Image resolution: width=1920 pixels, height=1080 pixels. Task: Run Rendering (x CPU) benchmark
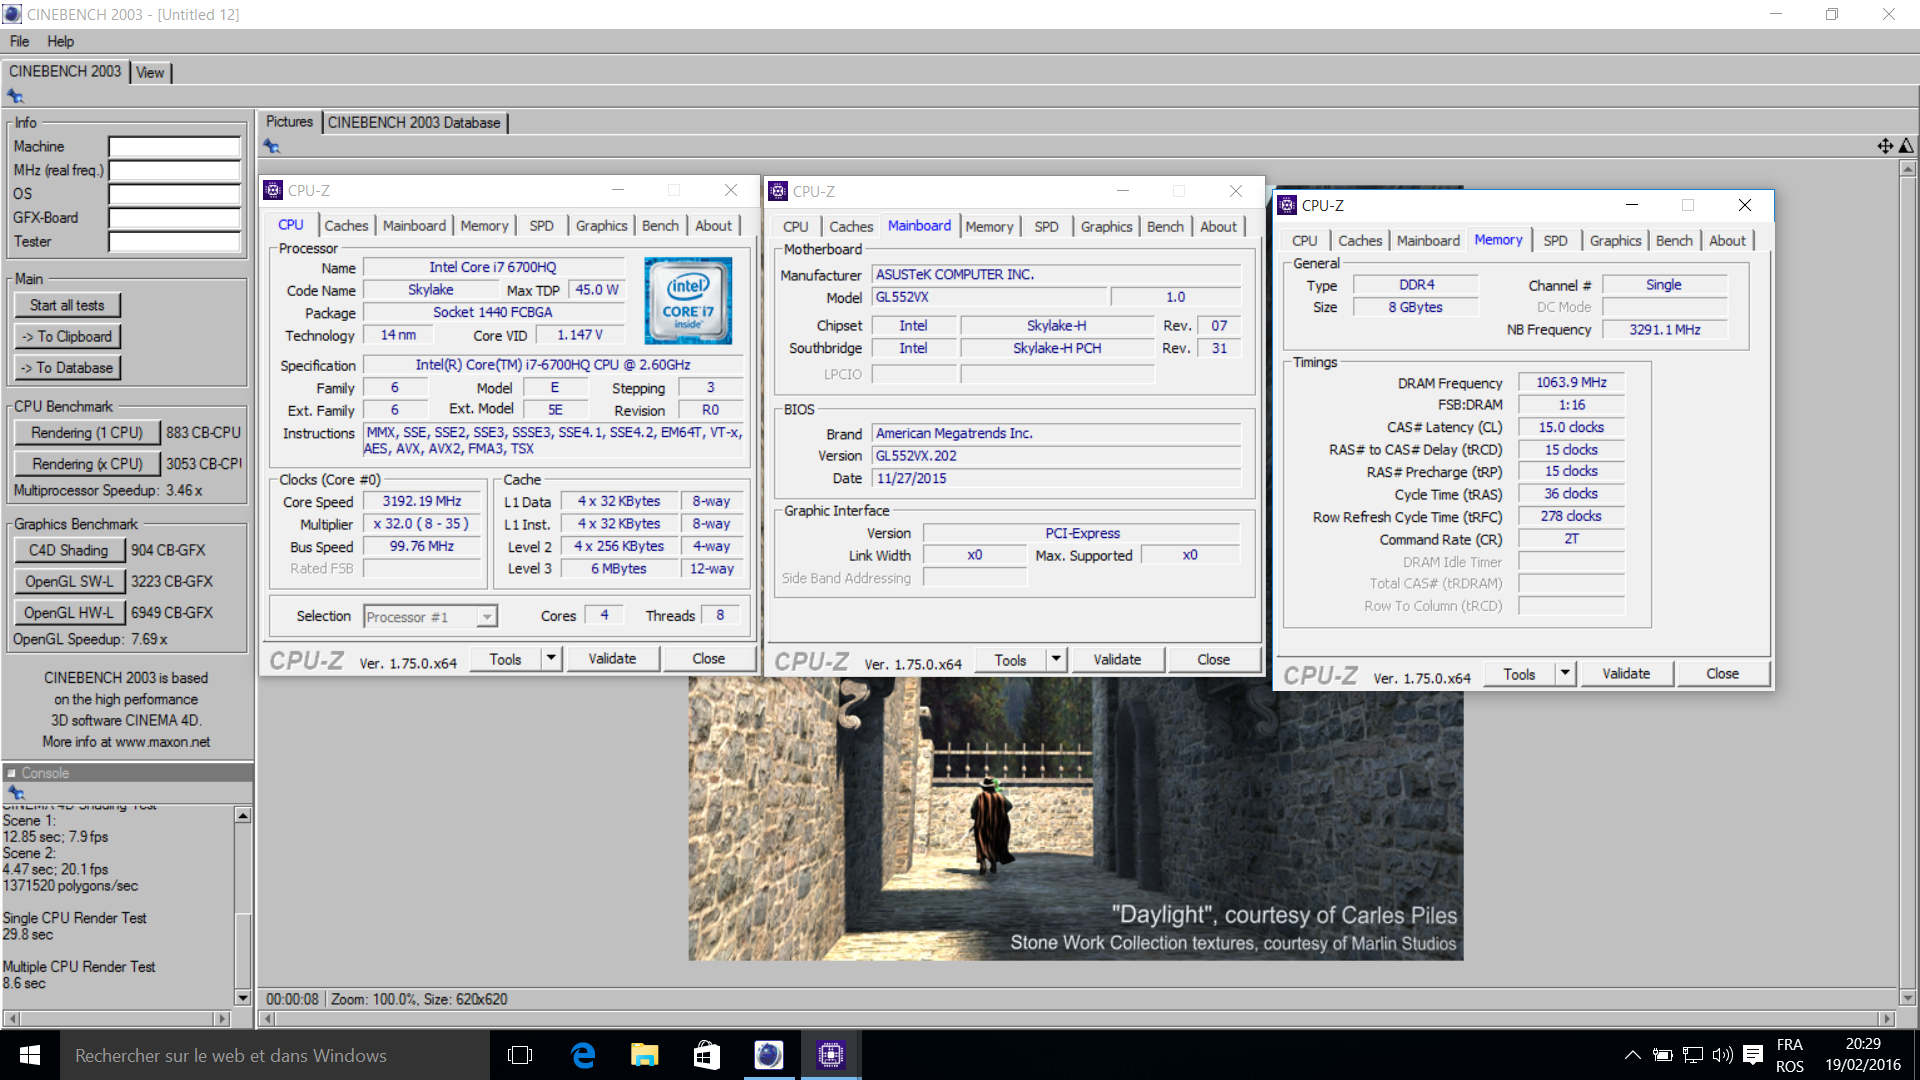87,463
